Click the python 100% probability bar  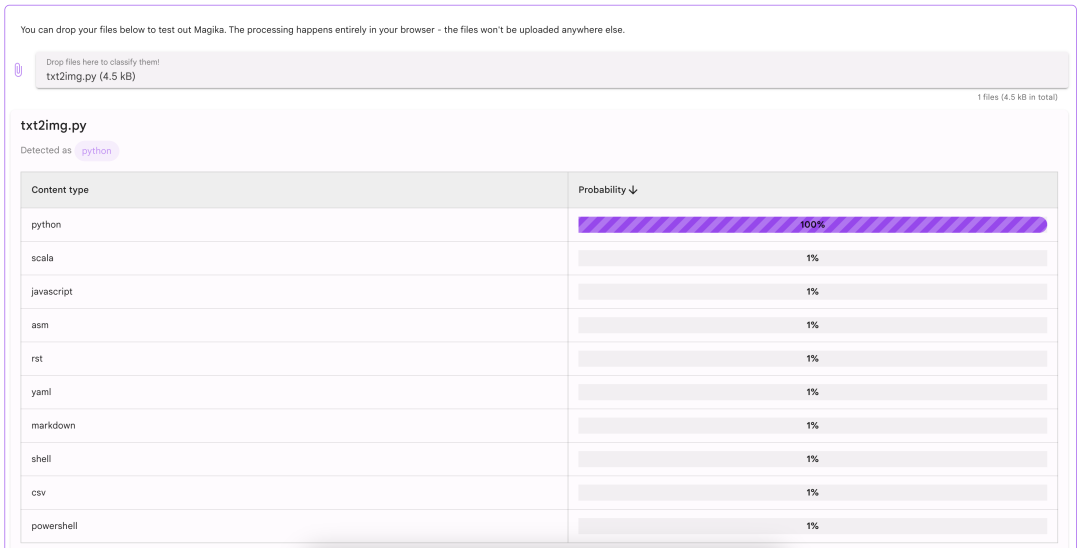pos(812,225)
